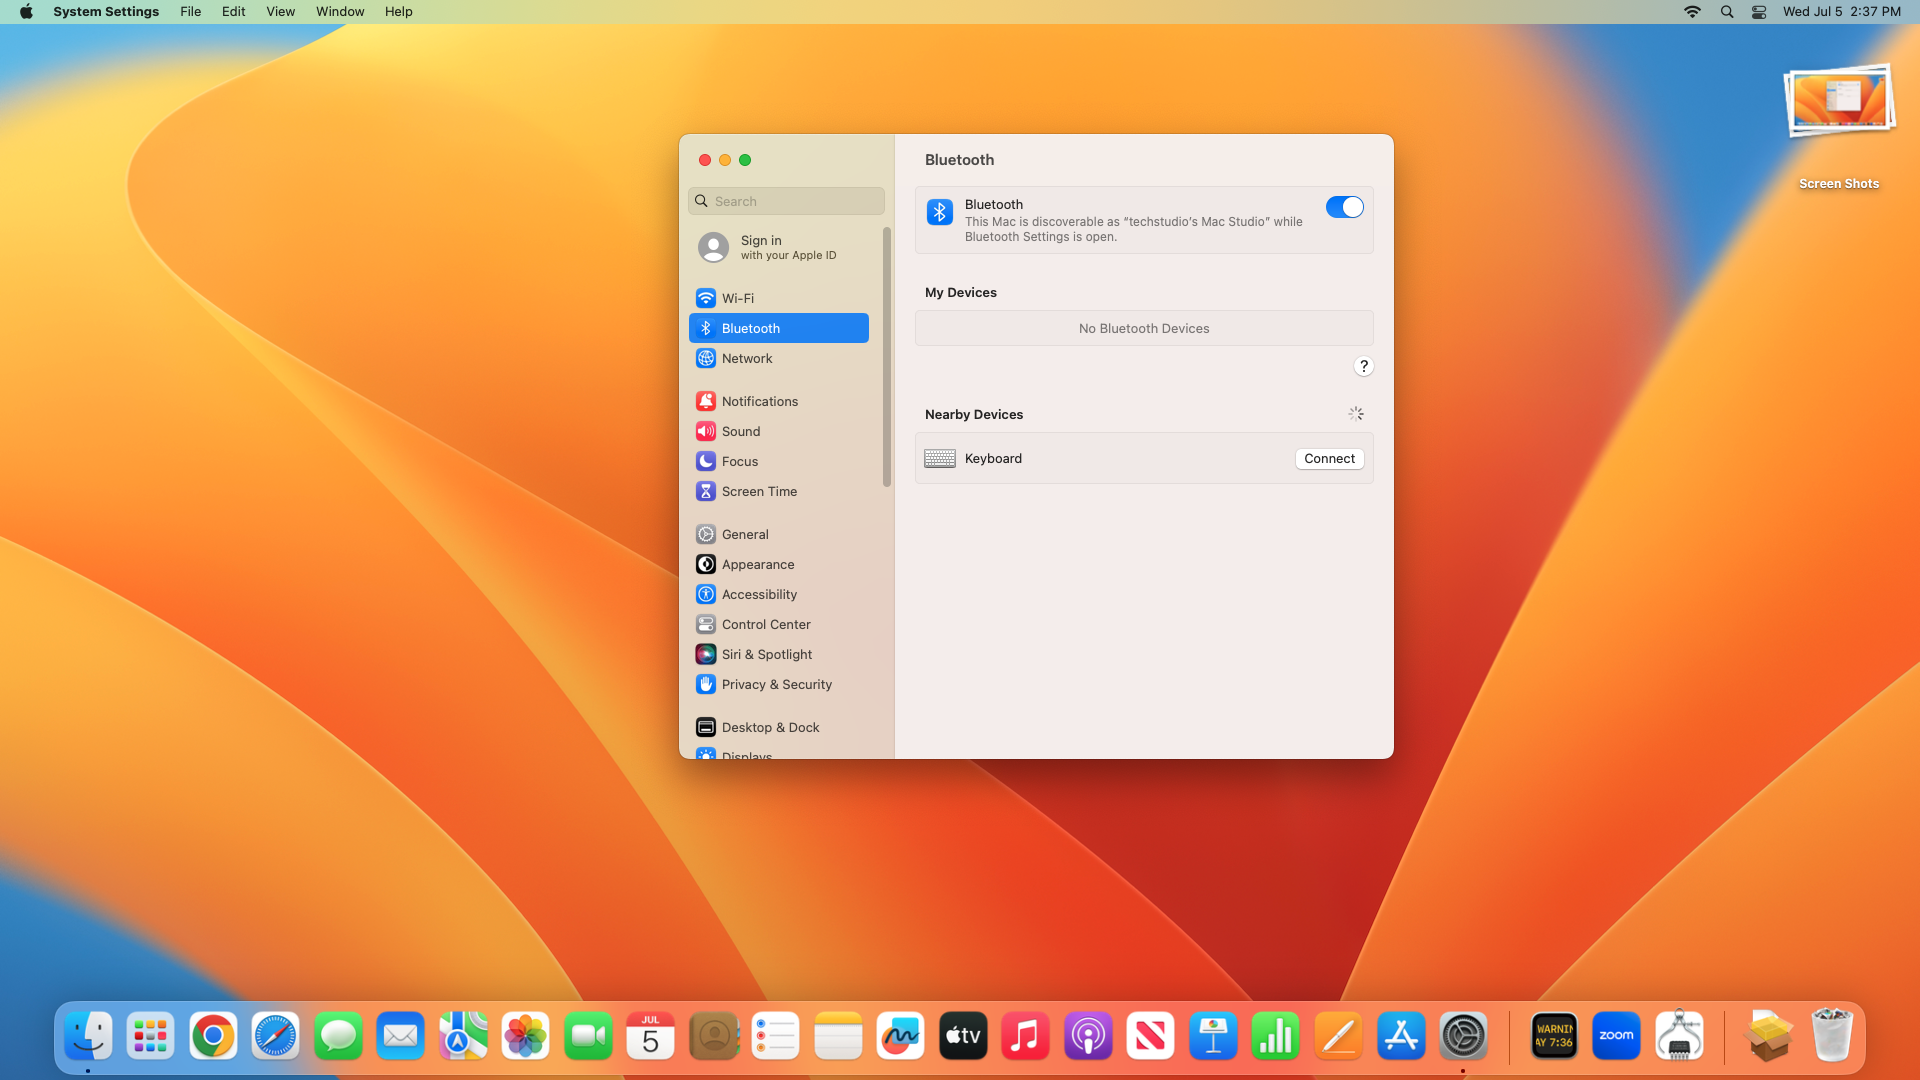Open Trash from the Dock

point(1832,1036)
